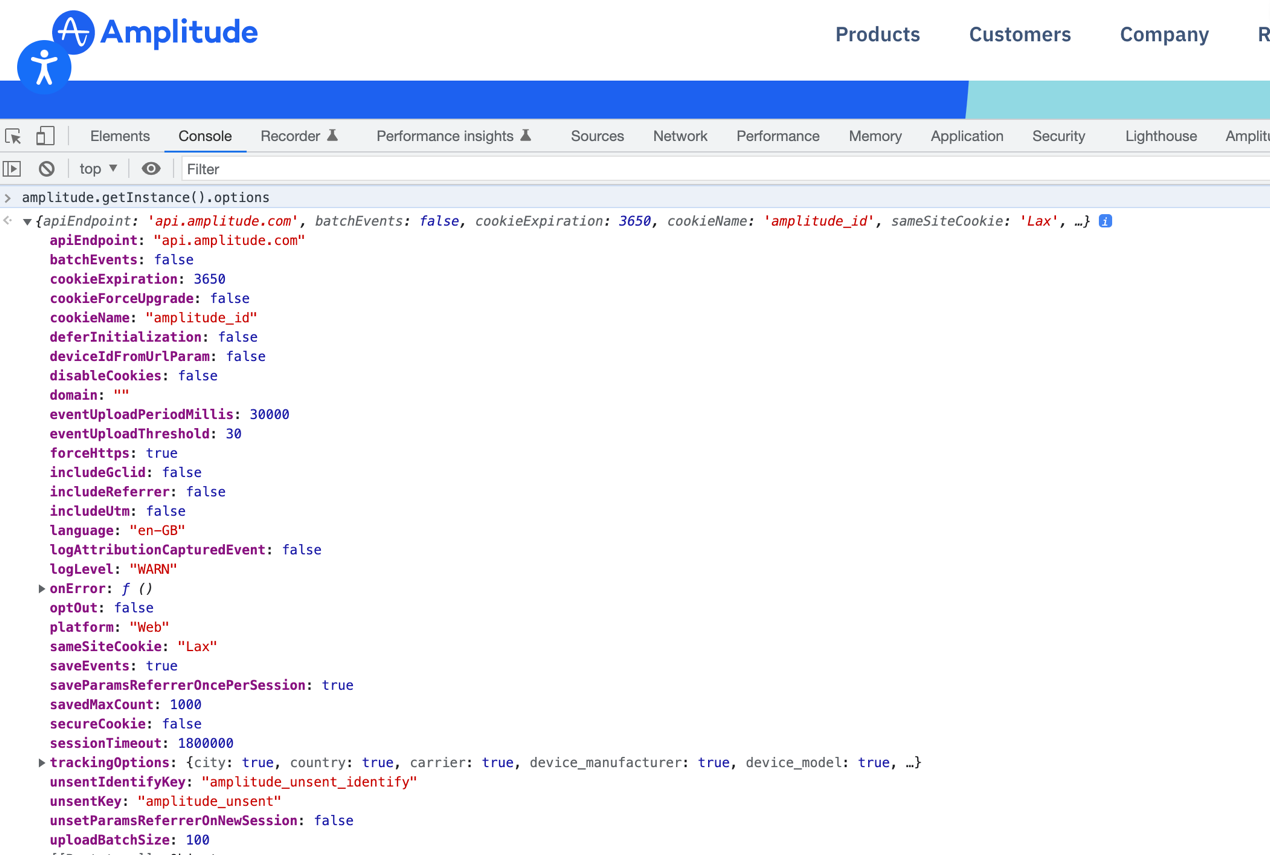Expand the trackingOptions object
The image size is (1270, 855).
(x=42, y=763)
